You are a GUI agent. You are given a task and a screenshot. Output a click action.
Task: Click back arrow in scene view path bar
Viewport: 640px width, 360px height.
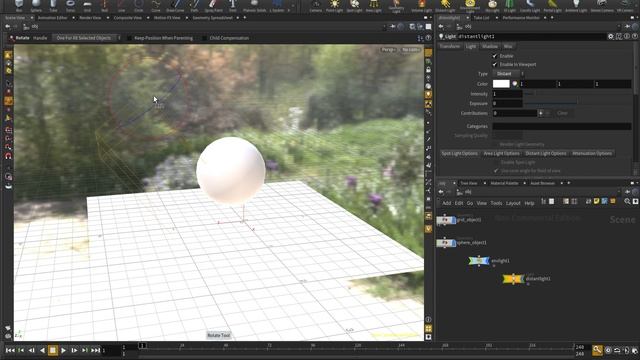click(x=8, y=27)
